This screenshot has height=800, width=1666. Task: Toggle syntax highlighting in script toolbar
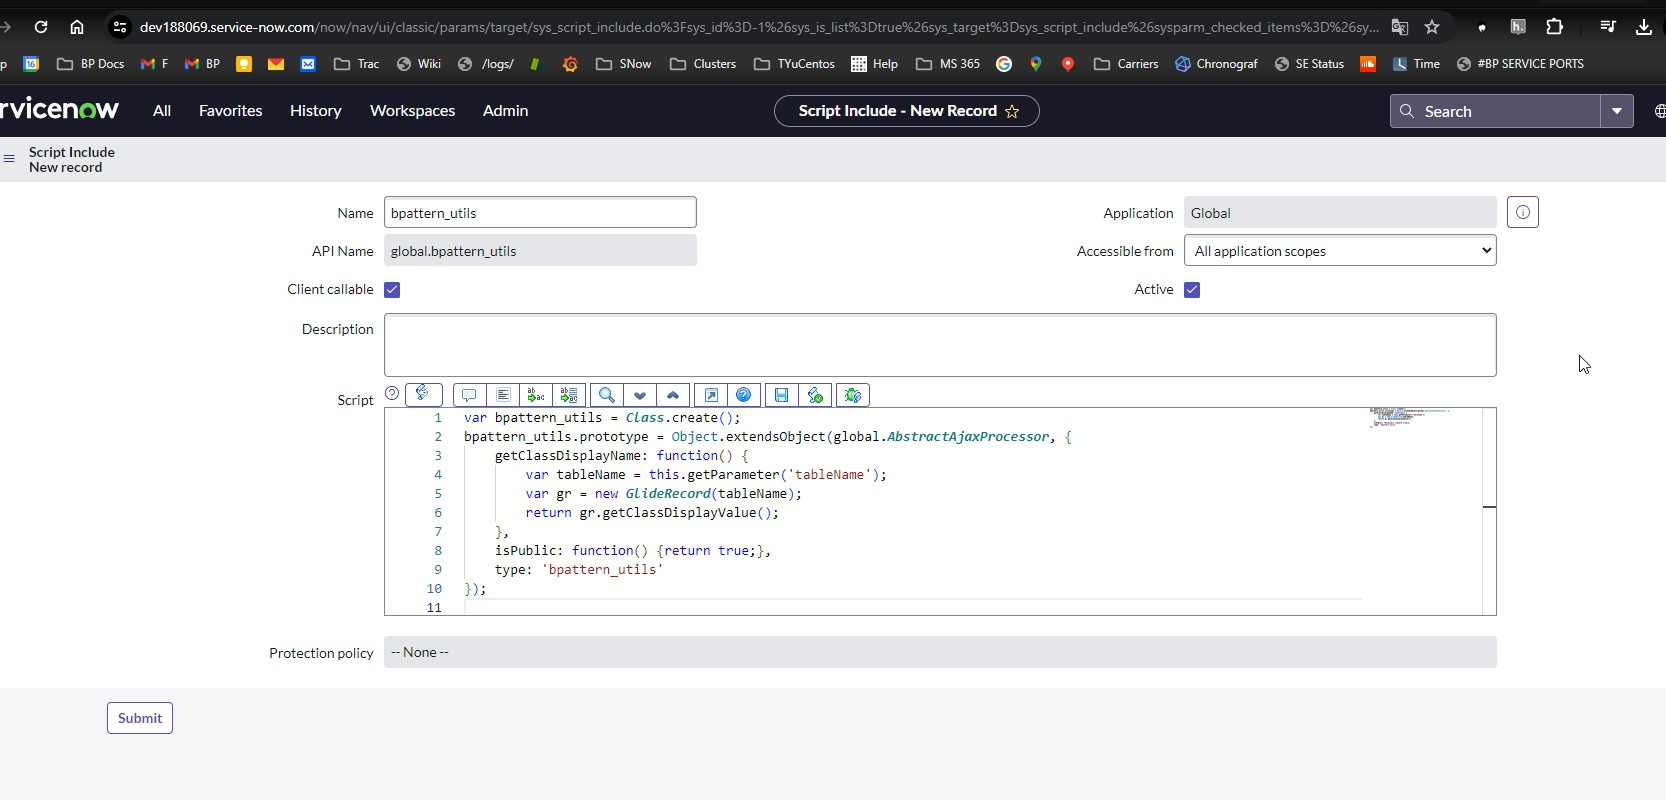point(424,394)
